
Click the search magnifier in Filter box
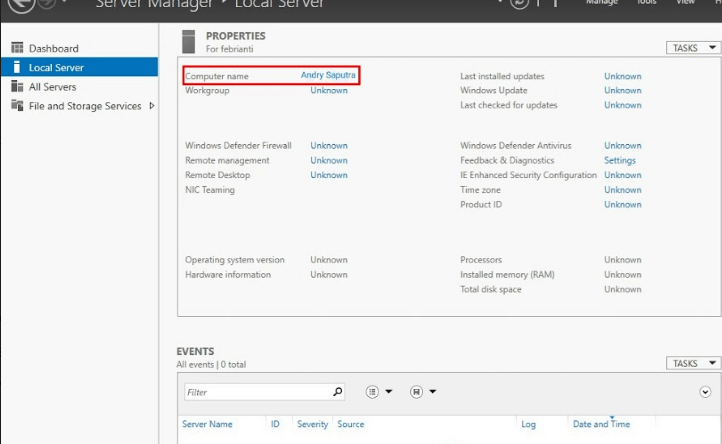click(337, 392)
